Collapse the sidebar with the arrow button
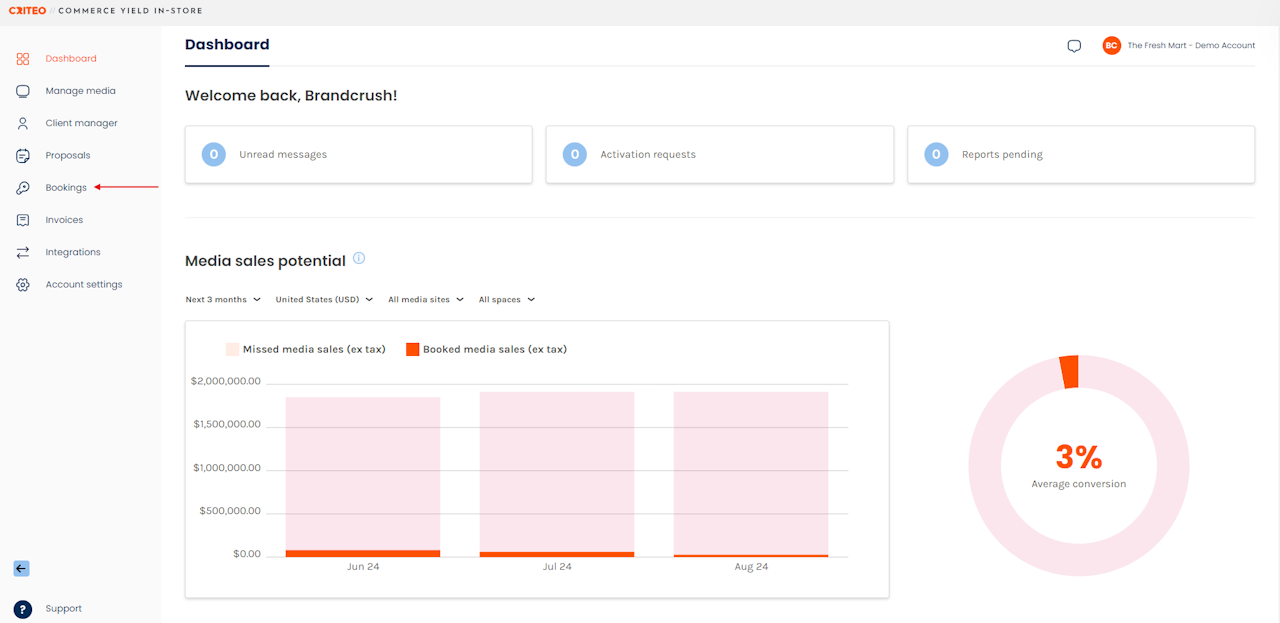This screenshot has width=1280, height=623. [x=21, y=568]
